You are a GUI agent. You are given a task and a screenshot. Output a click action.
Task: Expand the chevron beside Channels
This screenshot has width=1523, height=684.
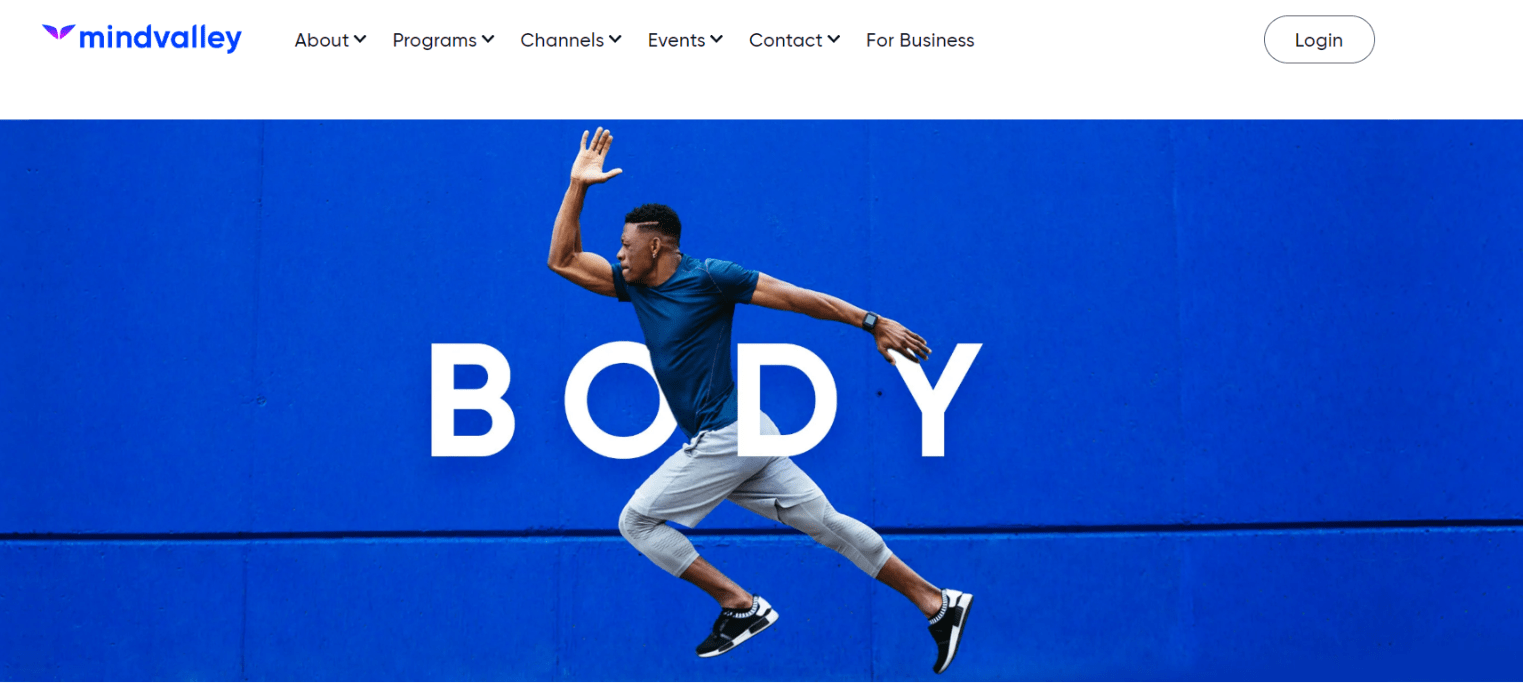tap(615, 39)
